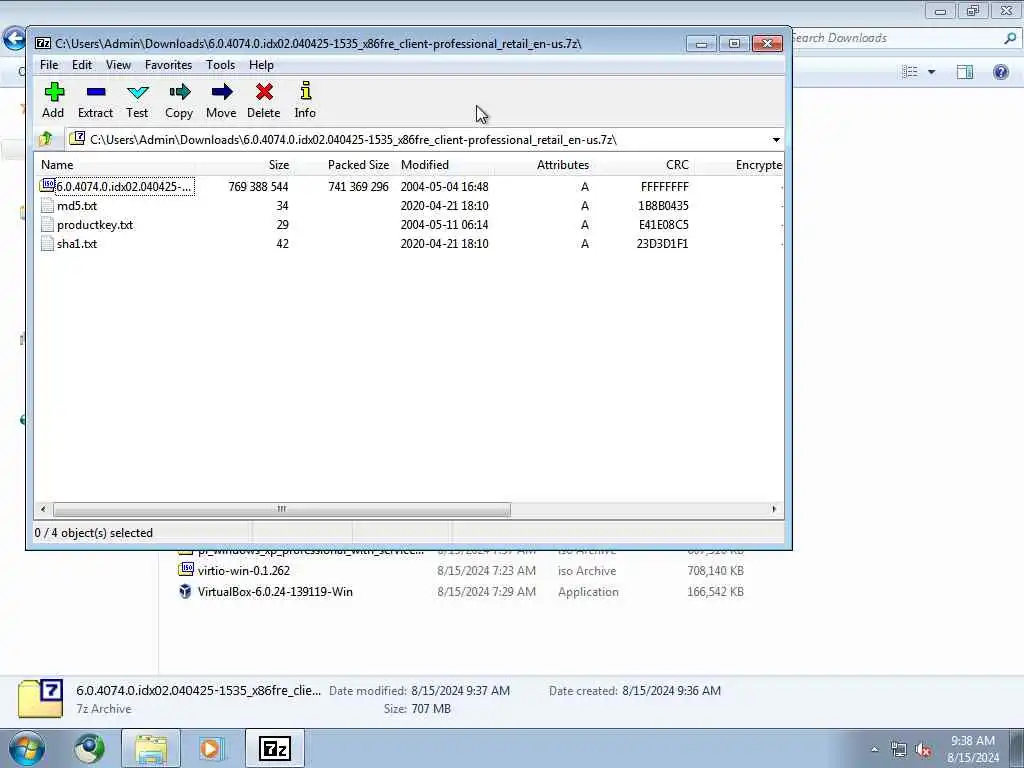1024x768 pixels.
Task: Click the sha1.txt file icon
Action: coord(47,244)
